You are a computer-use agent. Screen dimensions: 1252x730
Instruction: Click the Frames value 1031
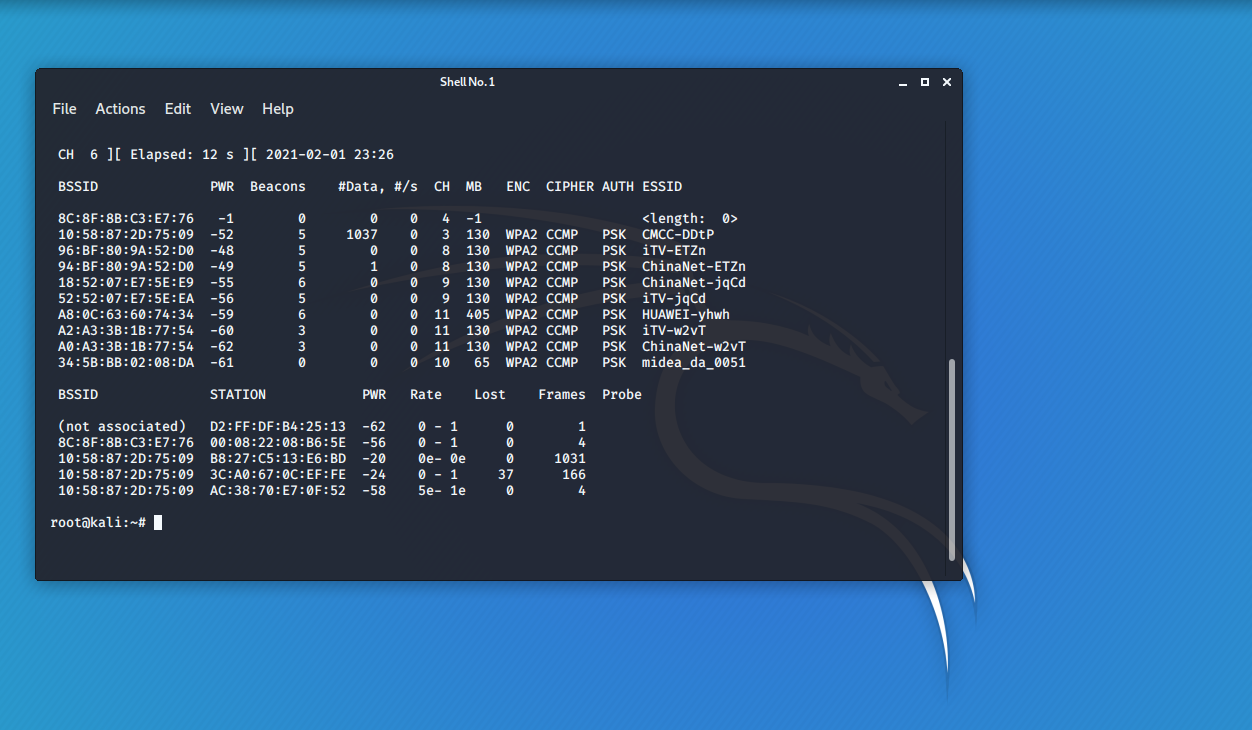tap(570, 459)
